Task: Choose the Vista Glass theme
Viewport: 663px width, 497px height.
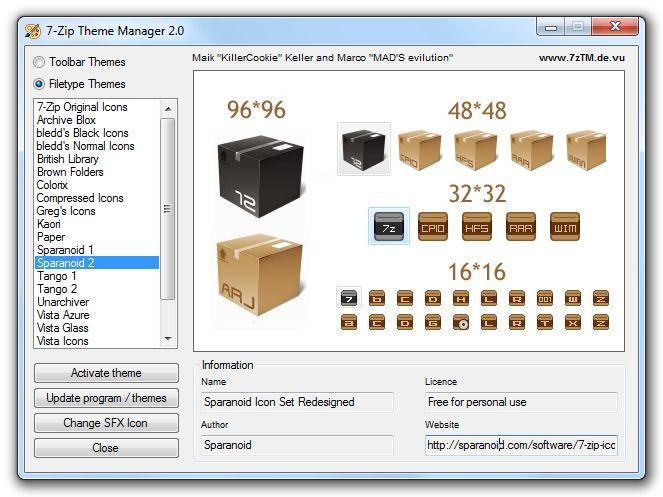Action: click(x=63, y=328)
